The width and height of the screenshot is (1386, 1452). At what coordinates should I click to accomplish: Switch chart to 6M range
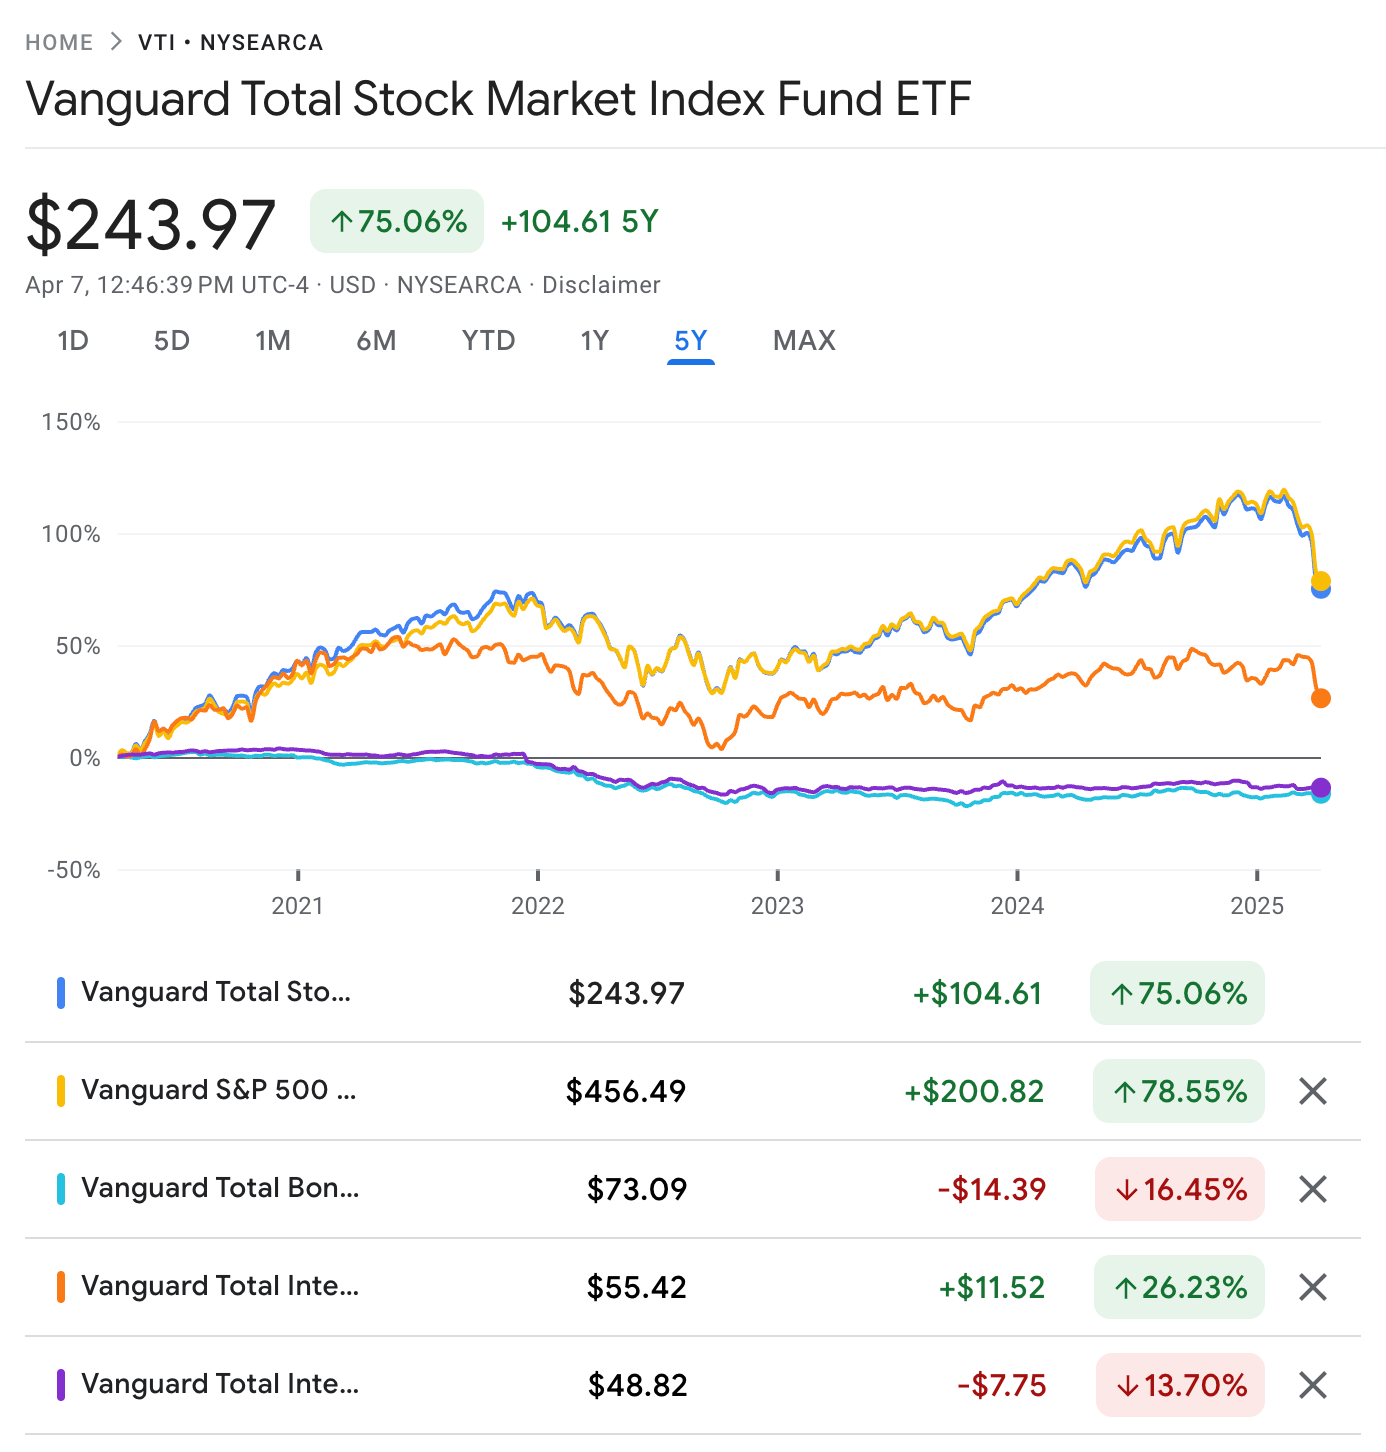[x=376, y=341]
